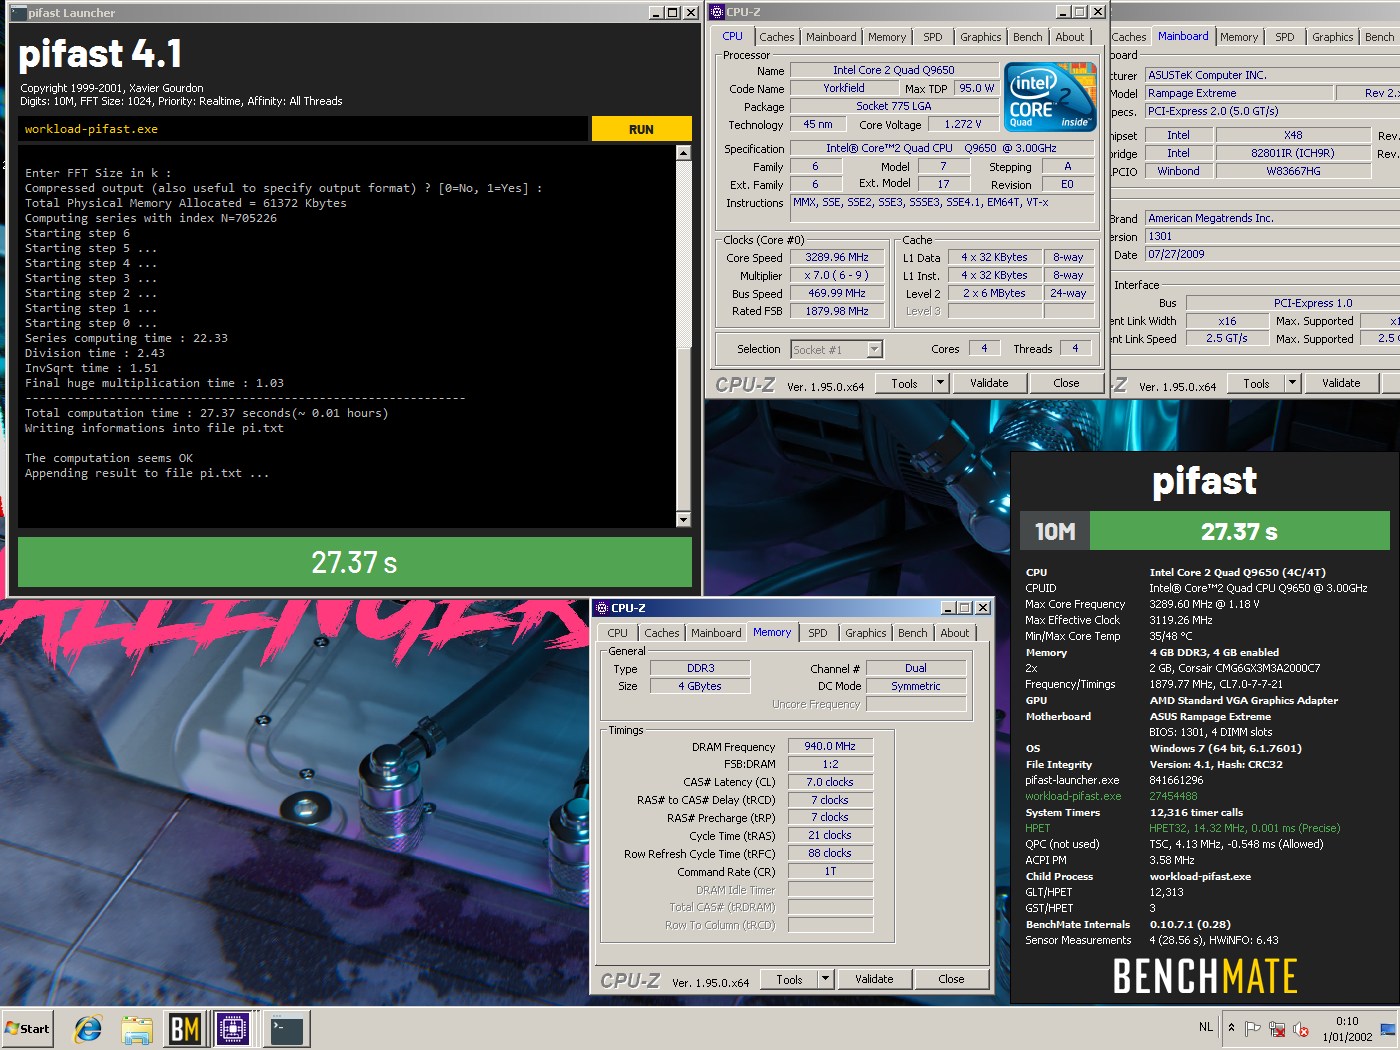Switch to CPU-Z taskbar icon
The width and height of the screenshot is (1400, 1050).
tap(233, 1029)
